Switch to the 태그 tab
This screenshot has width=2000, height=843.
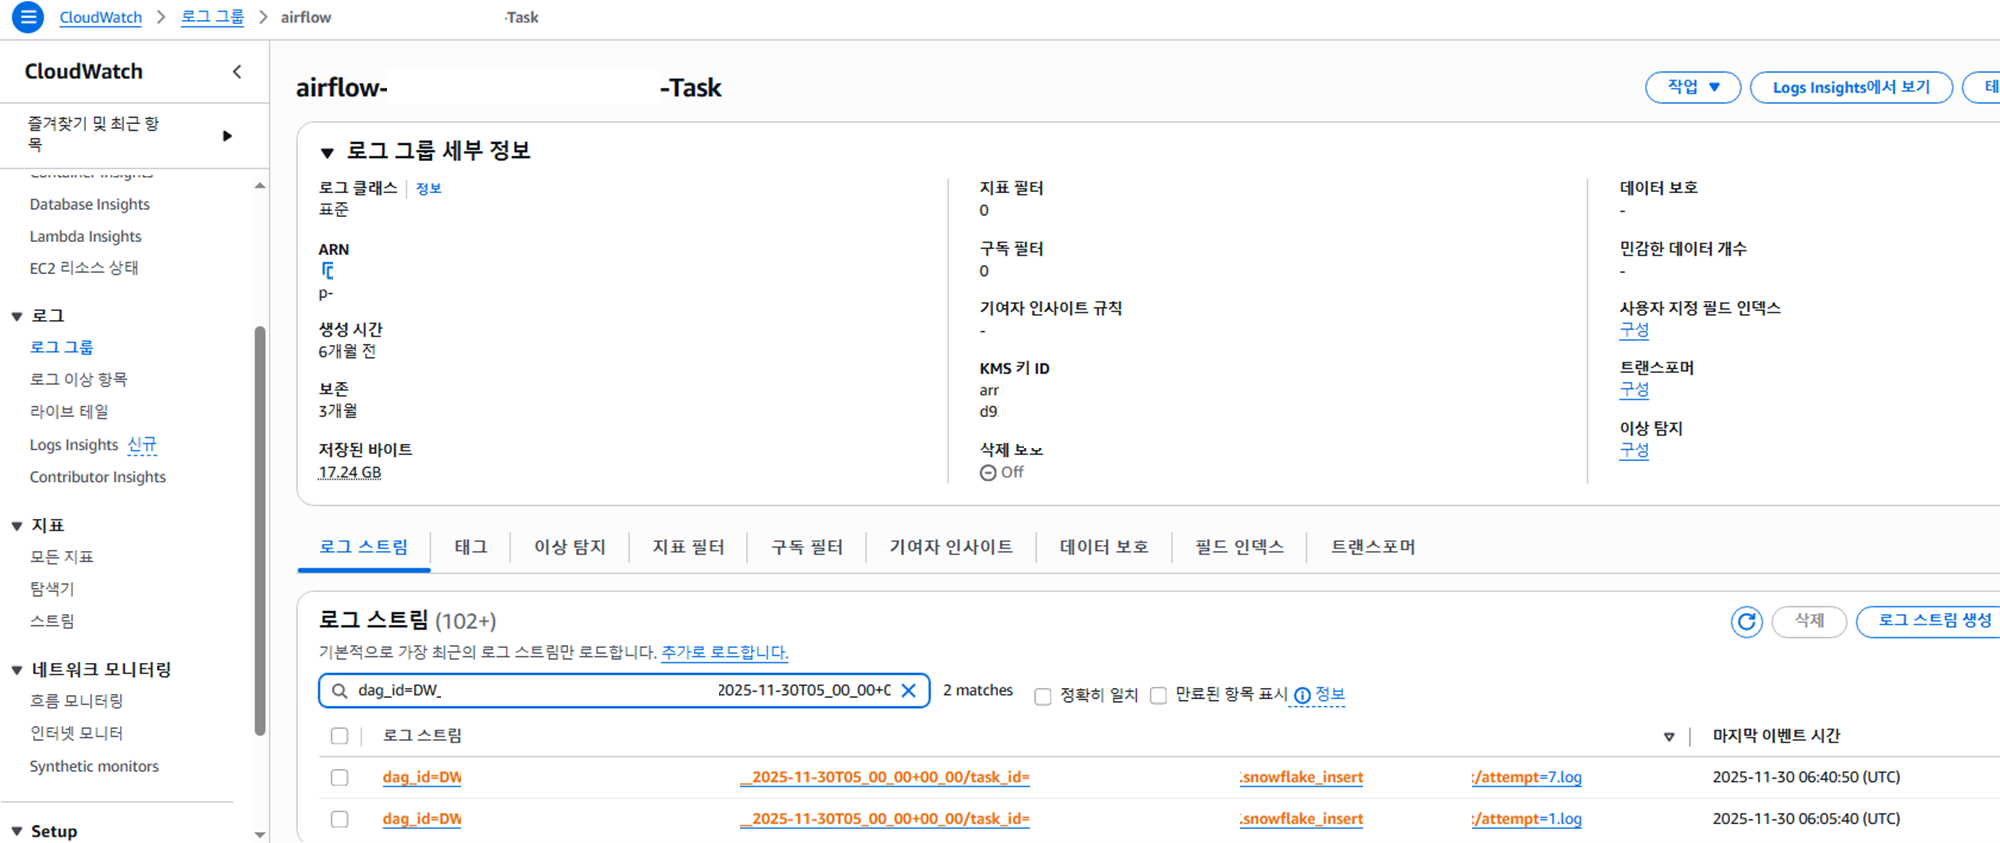[x=470, y=547]
